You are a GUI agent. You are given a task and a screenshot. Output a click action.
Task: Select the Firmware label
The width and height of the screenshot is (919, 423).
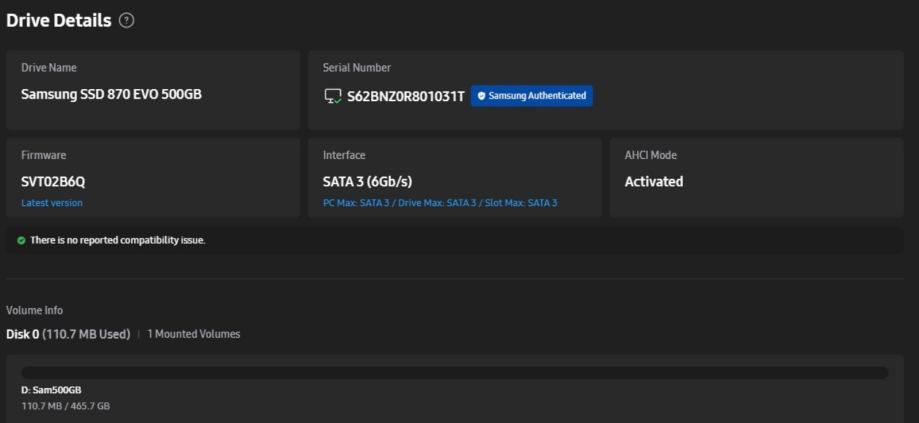[43, 155]
